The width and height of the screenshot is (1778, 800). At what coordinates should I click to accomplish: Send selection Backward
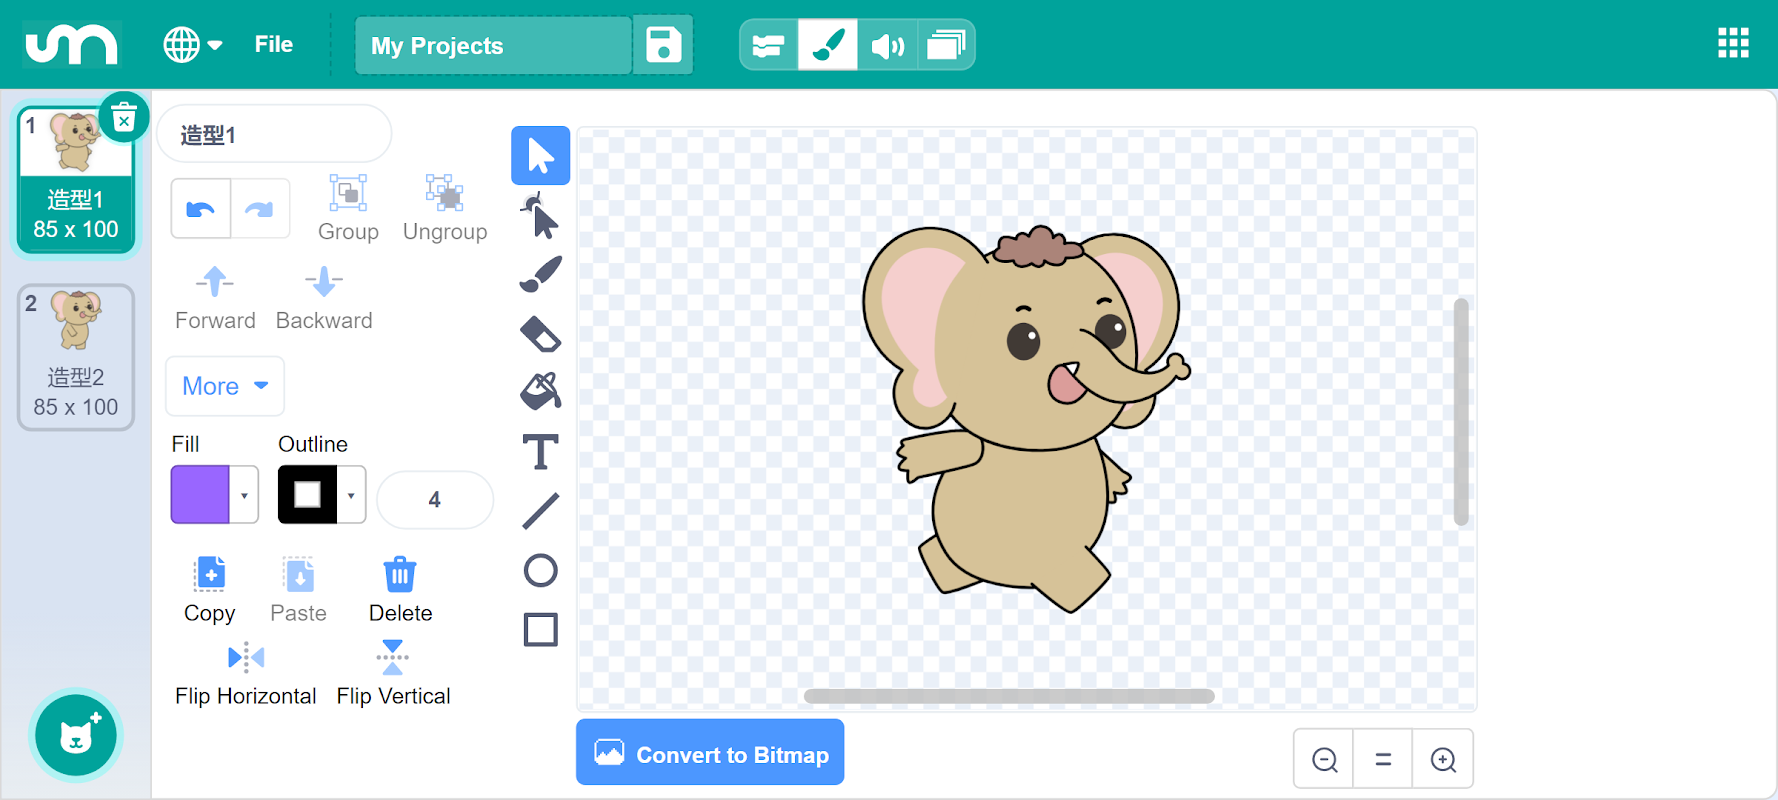324,298
